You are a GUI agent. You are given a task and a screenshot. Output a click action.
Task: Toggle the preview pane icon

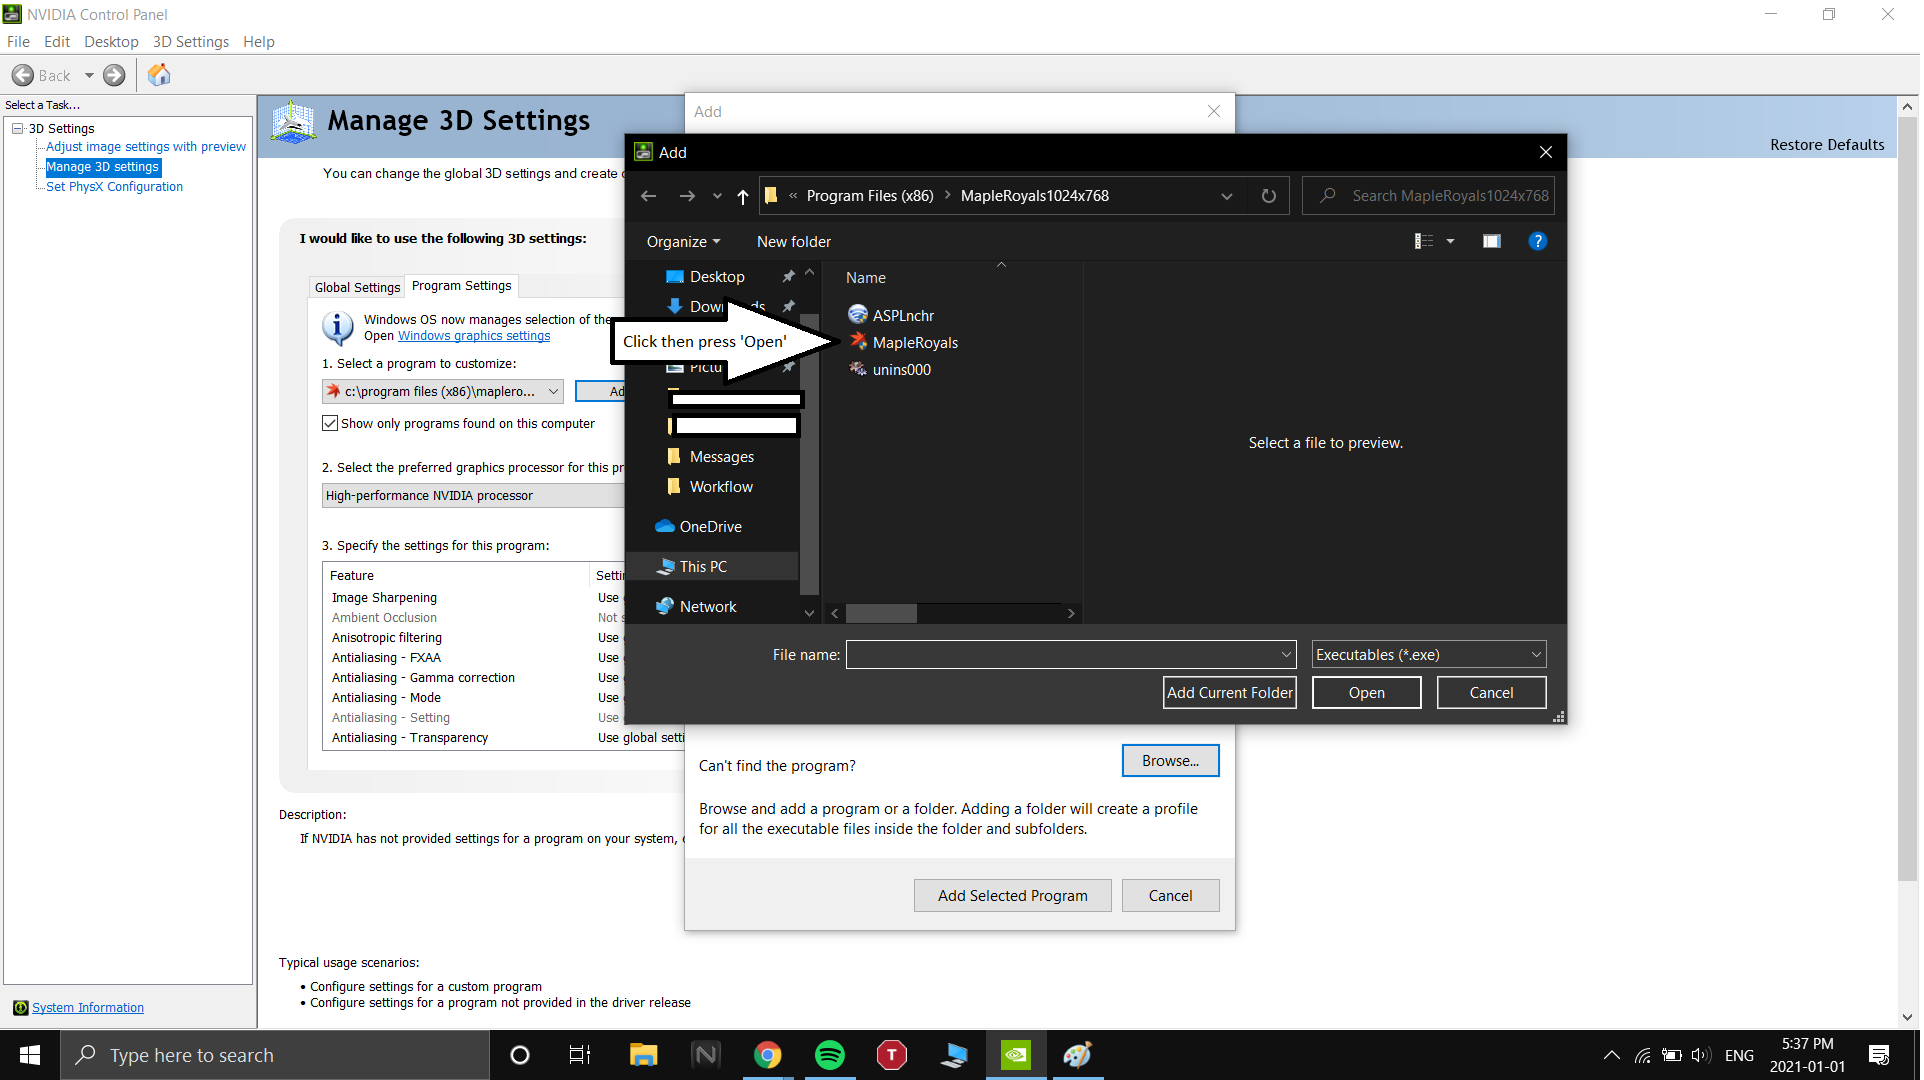point(1491,241)
